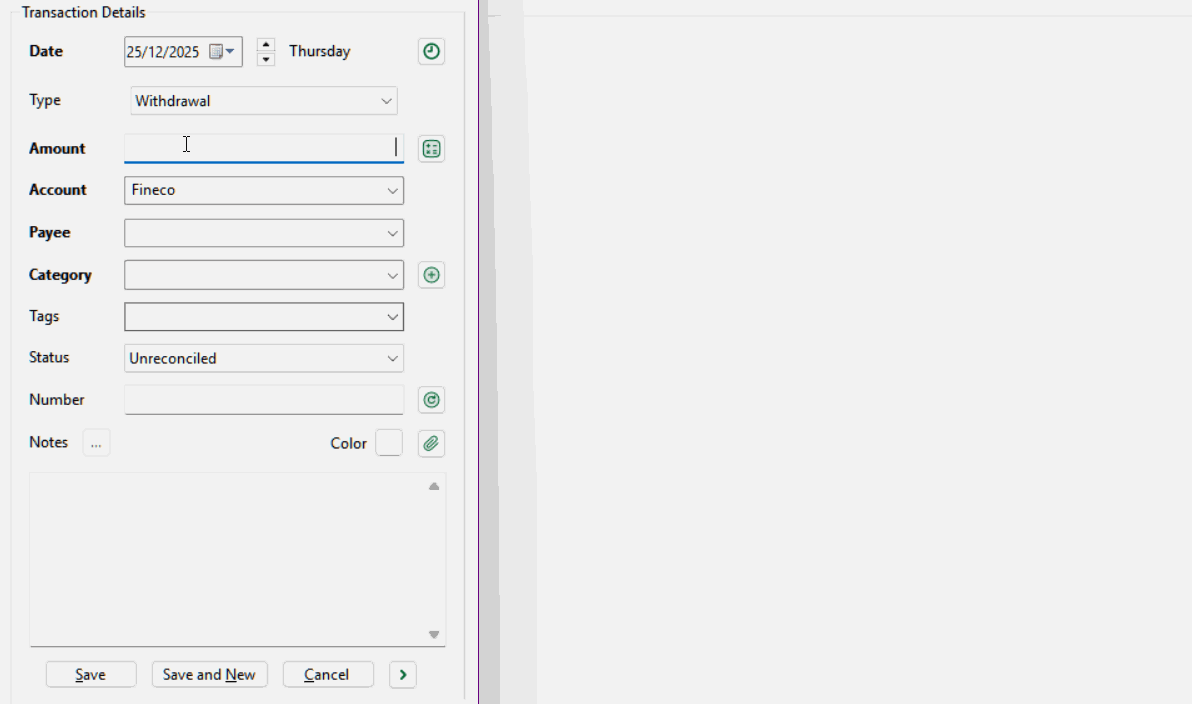Open the Category selection dropdown
The image size is (1192, 704).
392,274
